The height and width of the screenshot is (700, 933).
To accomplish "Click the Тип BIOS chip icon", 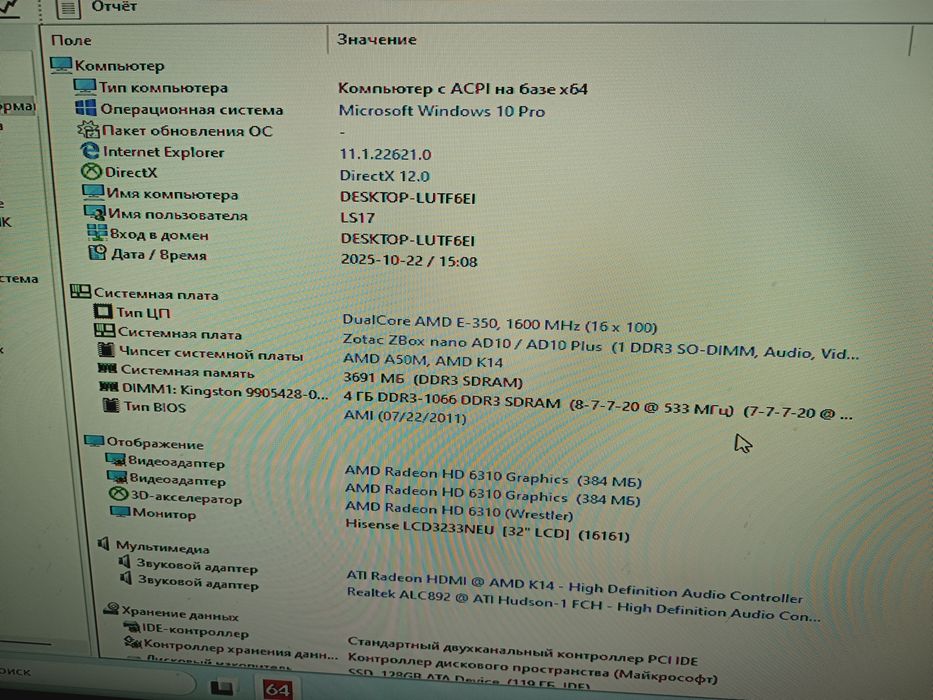I will pyautogui.click(x=111, y=405).
